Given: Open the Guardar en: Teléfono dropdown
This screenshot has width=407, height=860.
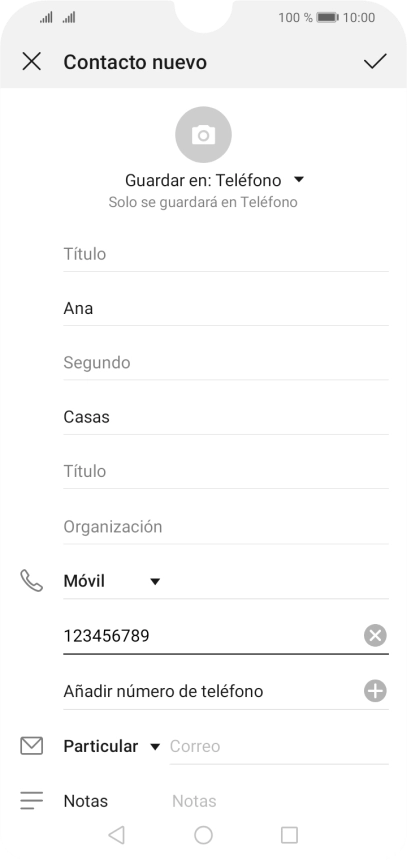Looking at the screenshot, I should [214, 180].
